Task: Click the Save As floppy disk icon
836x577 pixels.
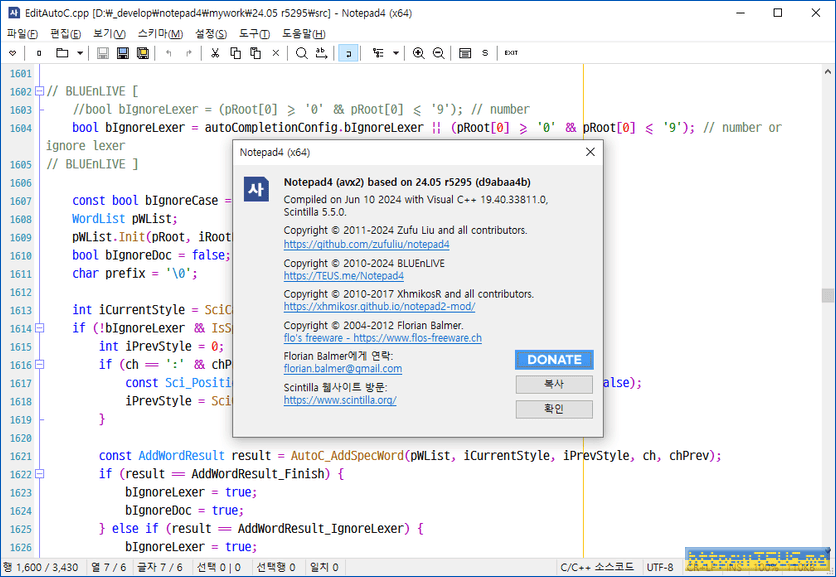Action: 143,53
